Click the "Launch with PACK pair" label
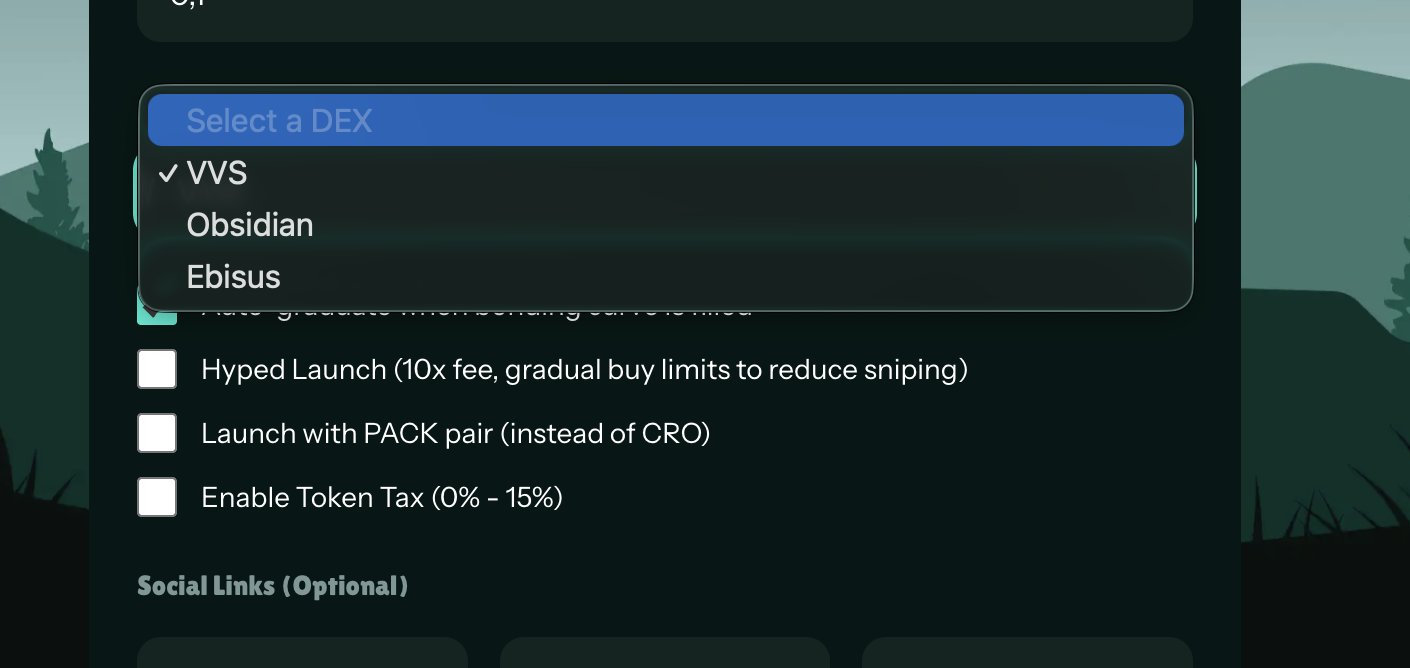This screenshot has height=668, width=1410. coord(455,434)
